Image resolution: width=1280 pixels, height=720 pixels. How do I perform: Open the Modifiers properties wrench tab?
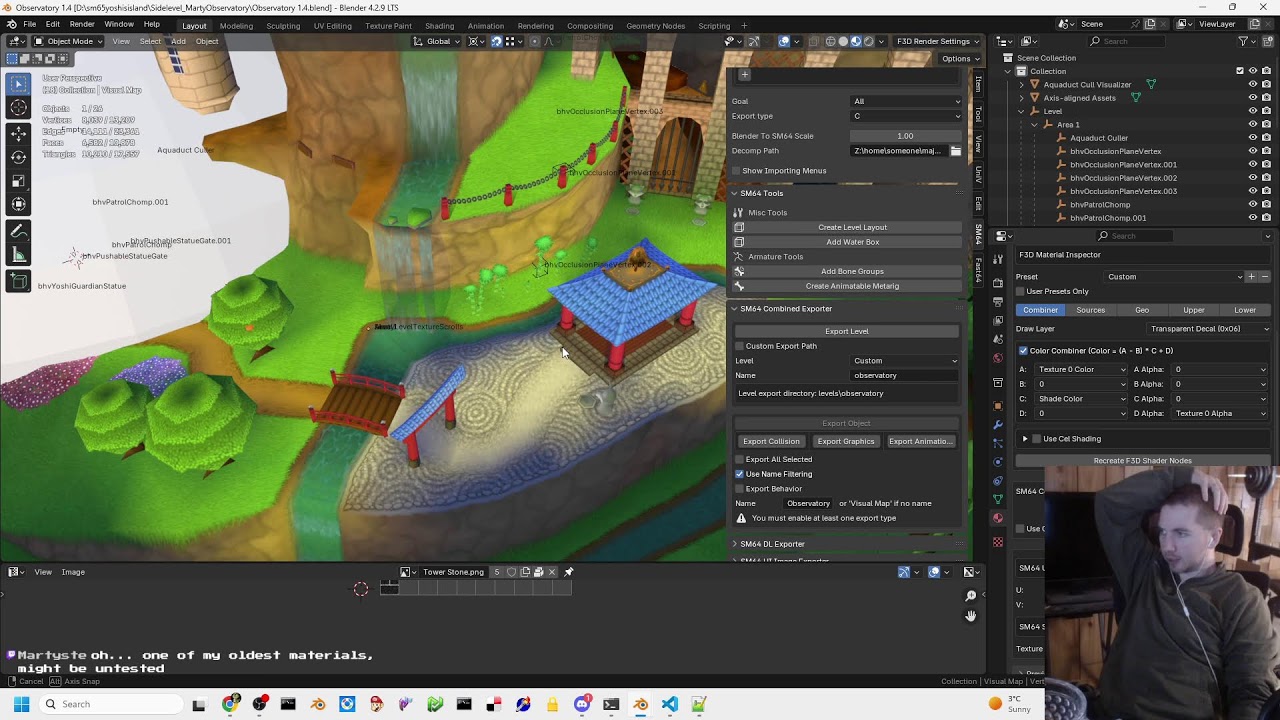coord(998,424)
